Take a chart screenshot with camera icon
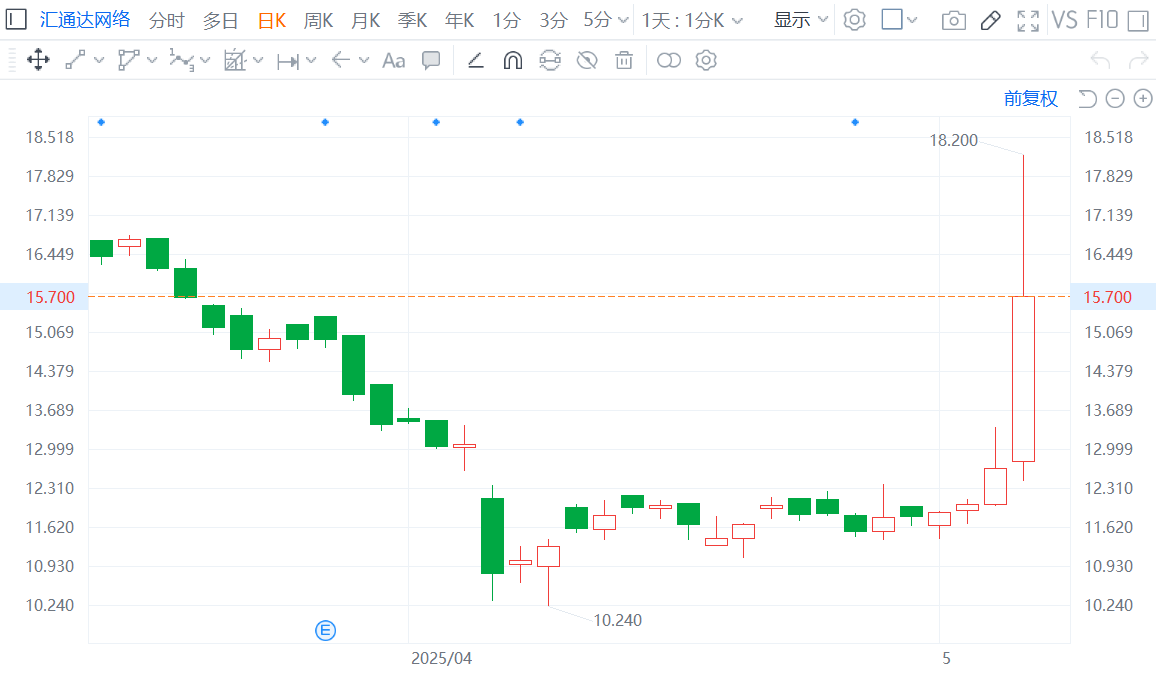Screen dimensions: 1156x687 point(953,20)
